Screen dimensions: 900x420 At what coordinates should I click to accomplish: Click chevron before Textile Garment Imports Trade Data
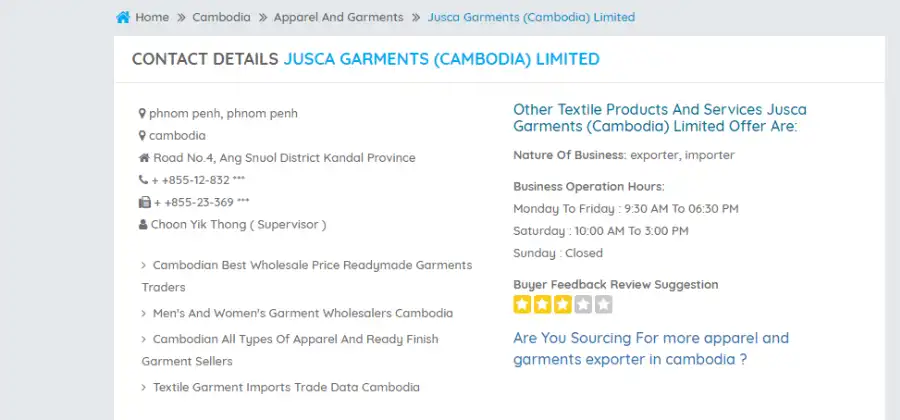click(144, 387)
